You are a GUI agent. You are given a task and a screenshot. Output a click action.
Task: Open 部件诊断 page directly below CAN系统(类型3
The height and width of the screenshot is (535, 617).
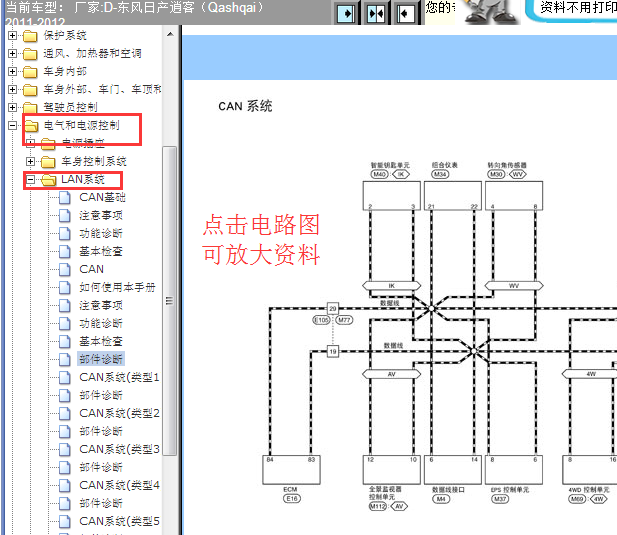pos(101,467)
